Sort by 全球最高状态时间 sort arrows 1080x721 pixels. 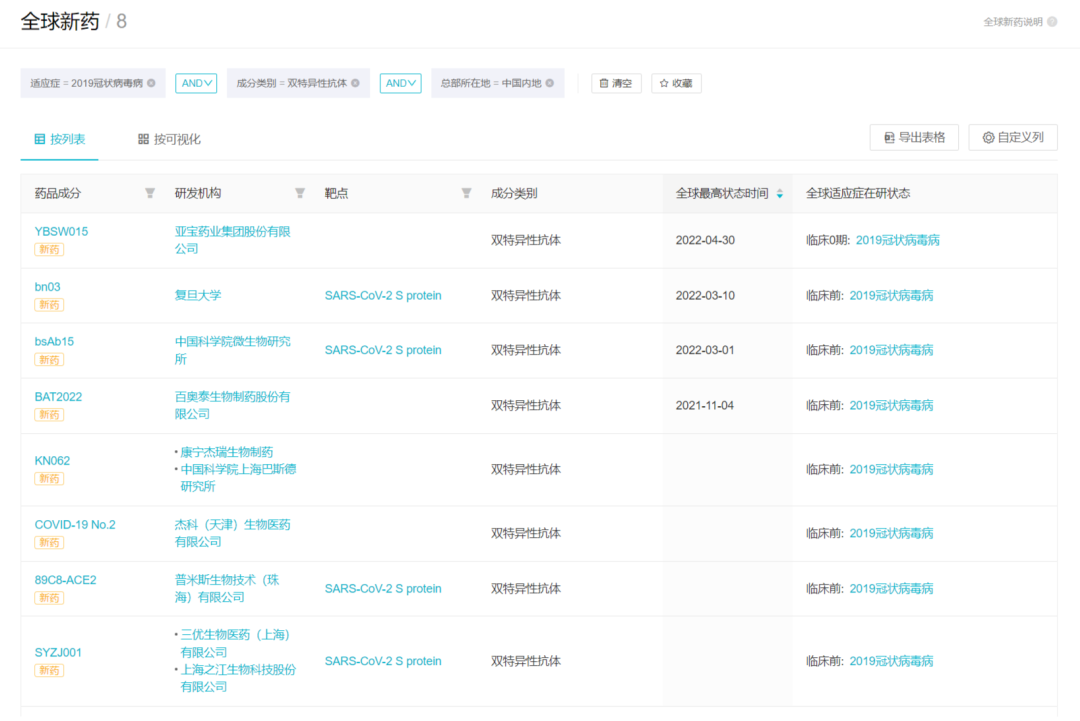[x=780, y=194]
